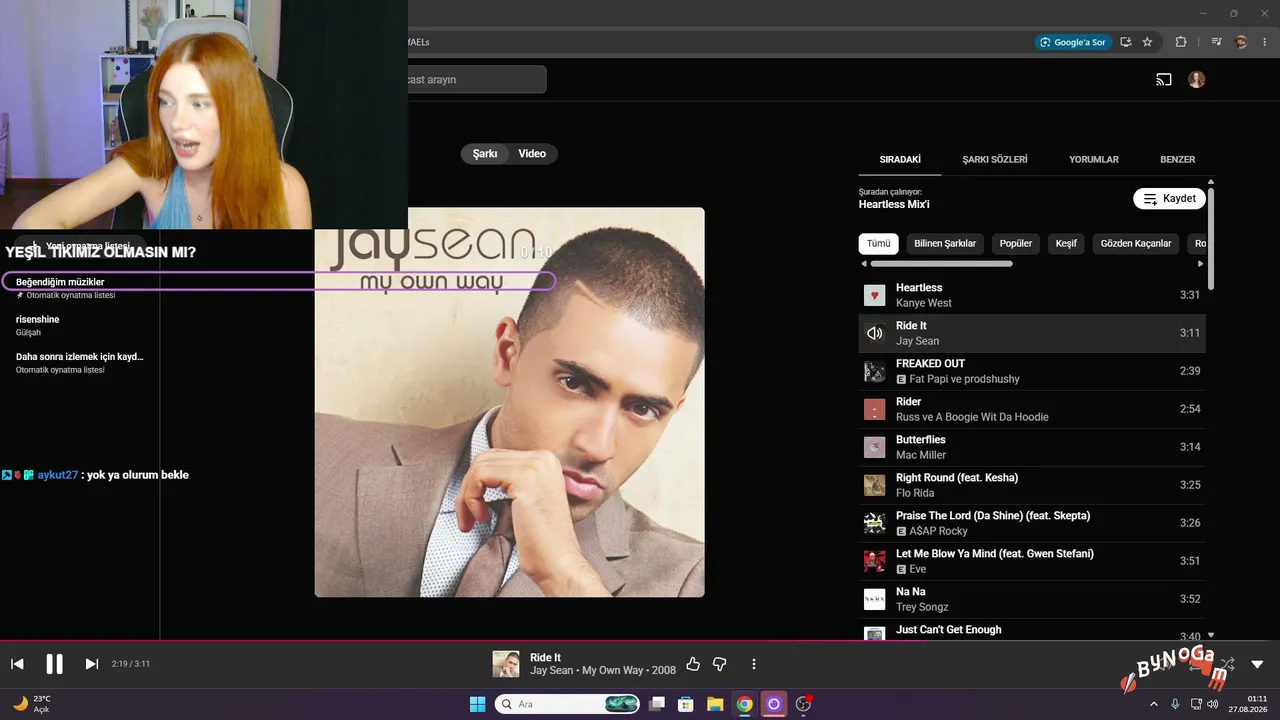Open the three-dot menu beside Ride It in player bar
The height and width of the screenshot is (720, 1280).
754,664
